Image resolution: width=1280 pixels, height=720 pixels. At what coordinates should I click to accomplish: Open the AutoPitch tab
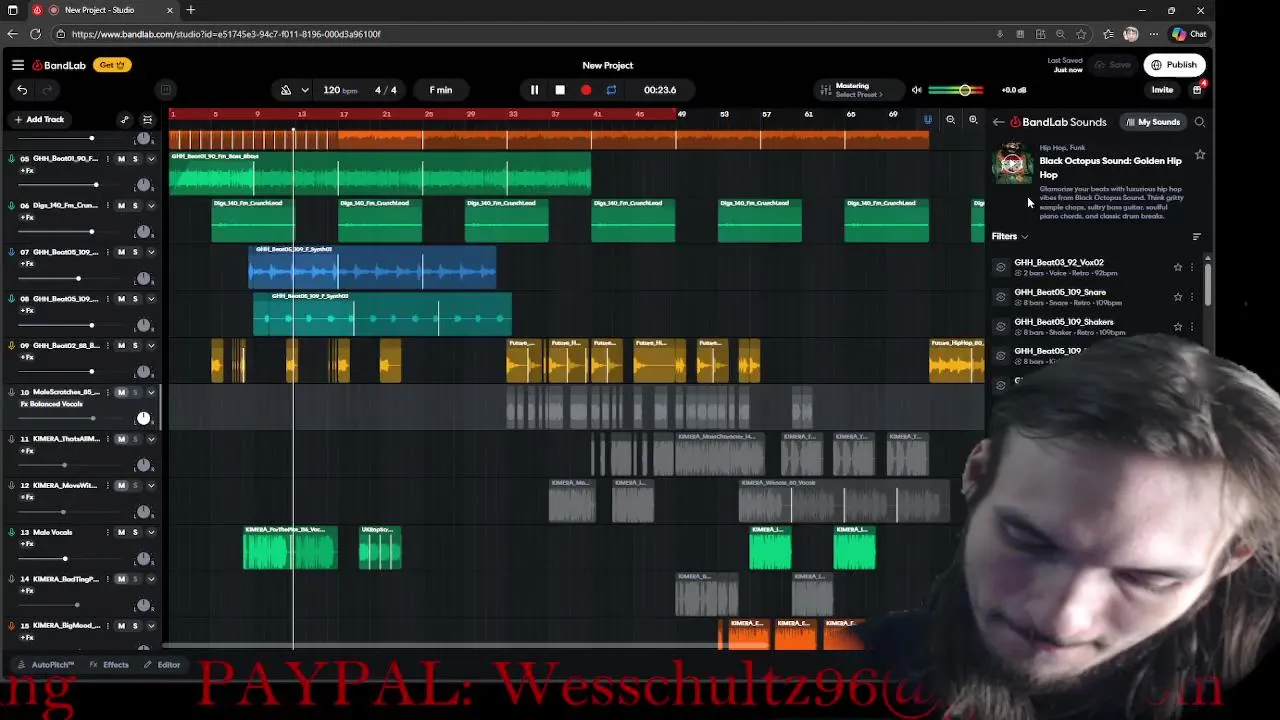pyautogui.click(x=46, y=665)
